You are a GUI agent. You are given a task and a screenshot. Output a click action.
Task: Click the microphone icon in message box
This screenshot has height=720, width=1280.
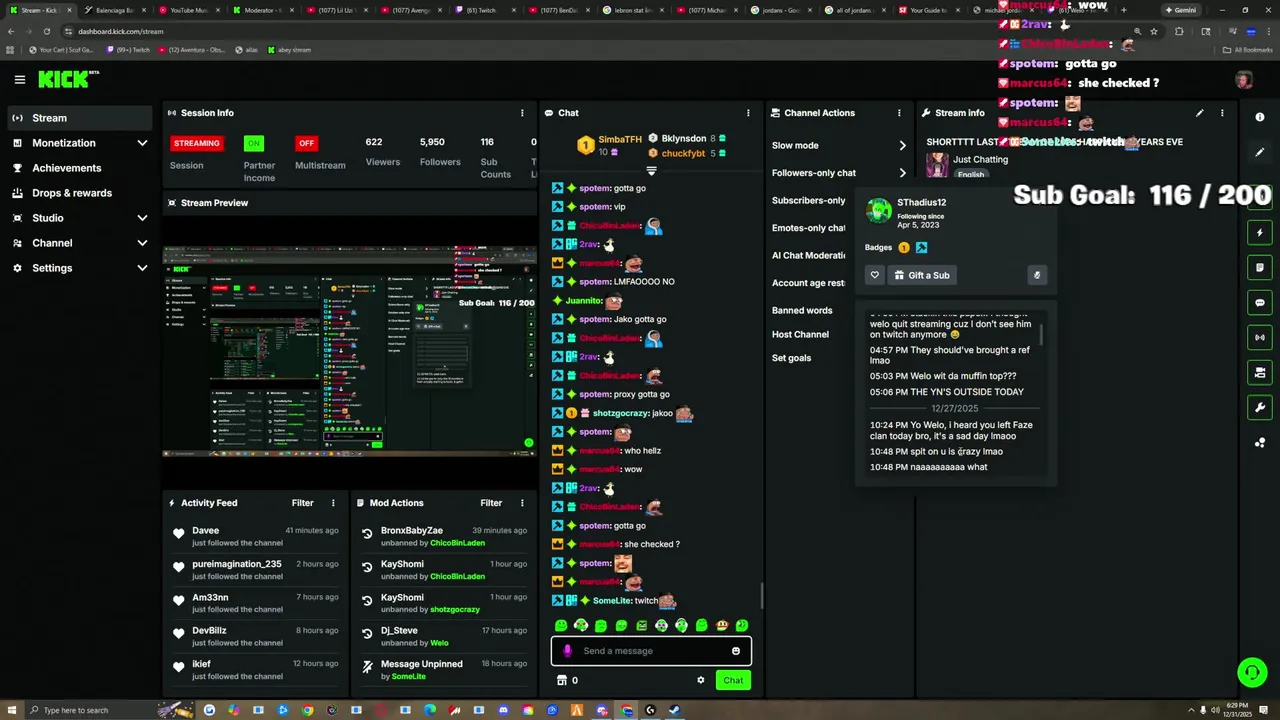coord(567,651)
